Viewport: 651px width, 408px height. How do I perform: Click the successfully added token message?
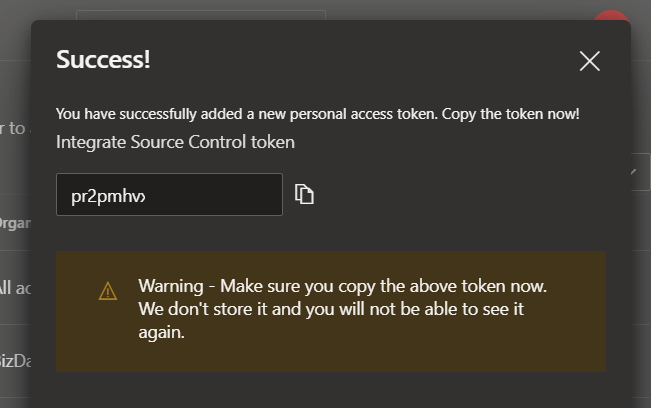point(318,114)
